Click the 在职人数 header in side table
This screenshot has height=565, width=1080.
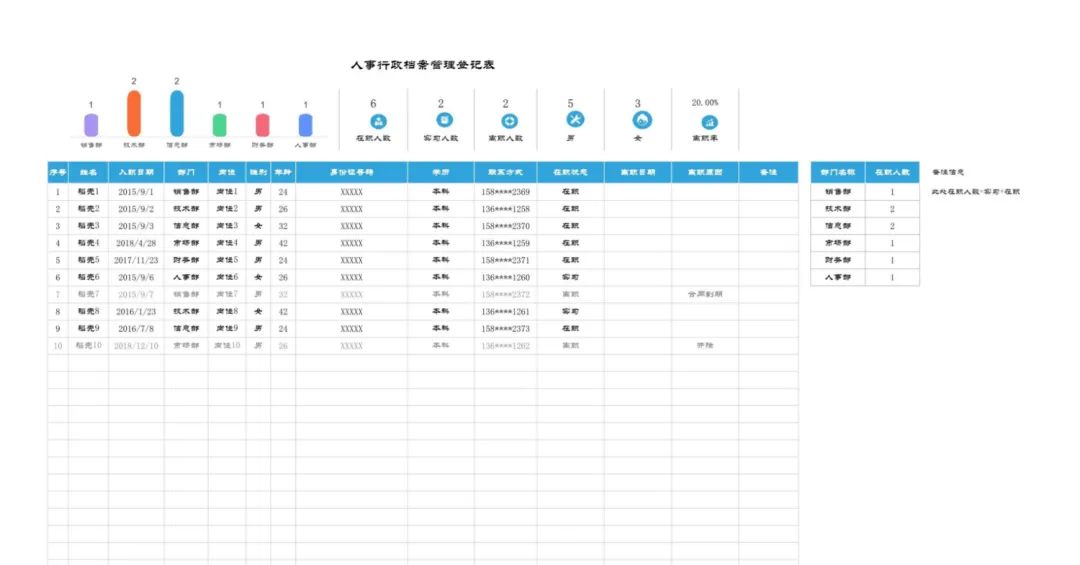pos(892,172)
